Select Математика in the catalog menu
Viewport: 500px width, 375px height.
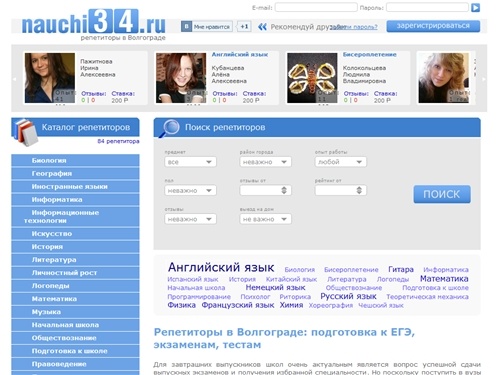tap(75, 299)
